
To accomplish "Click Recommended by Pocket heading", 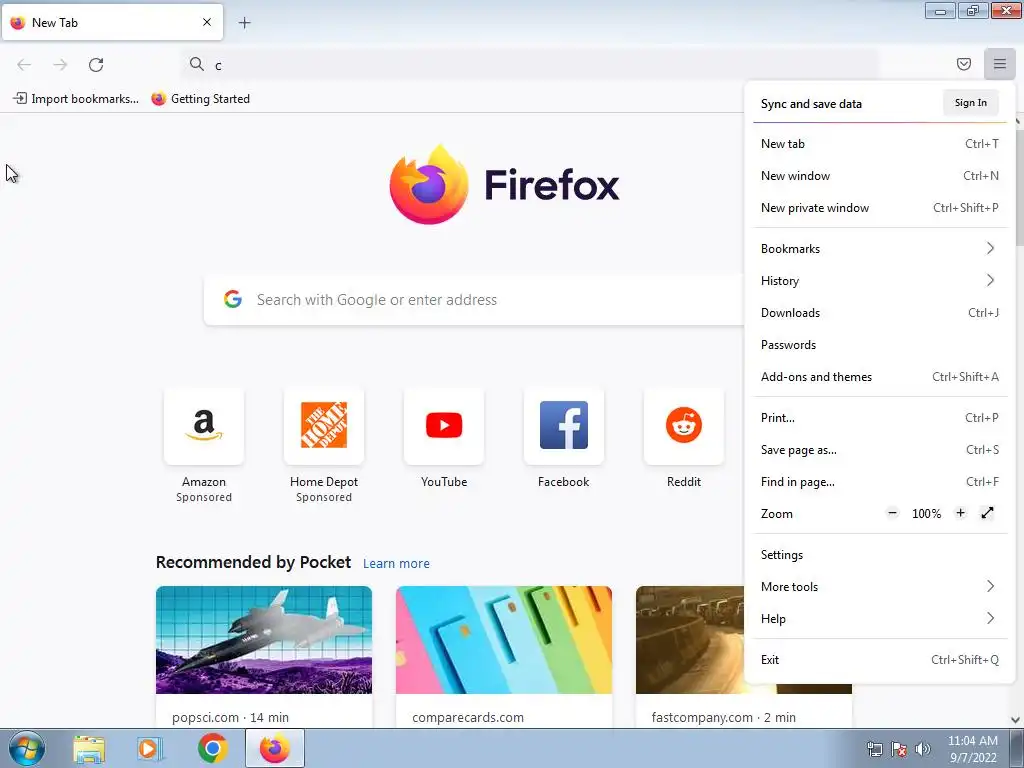I will tap(253, 562).
